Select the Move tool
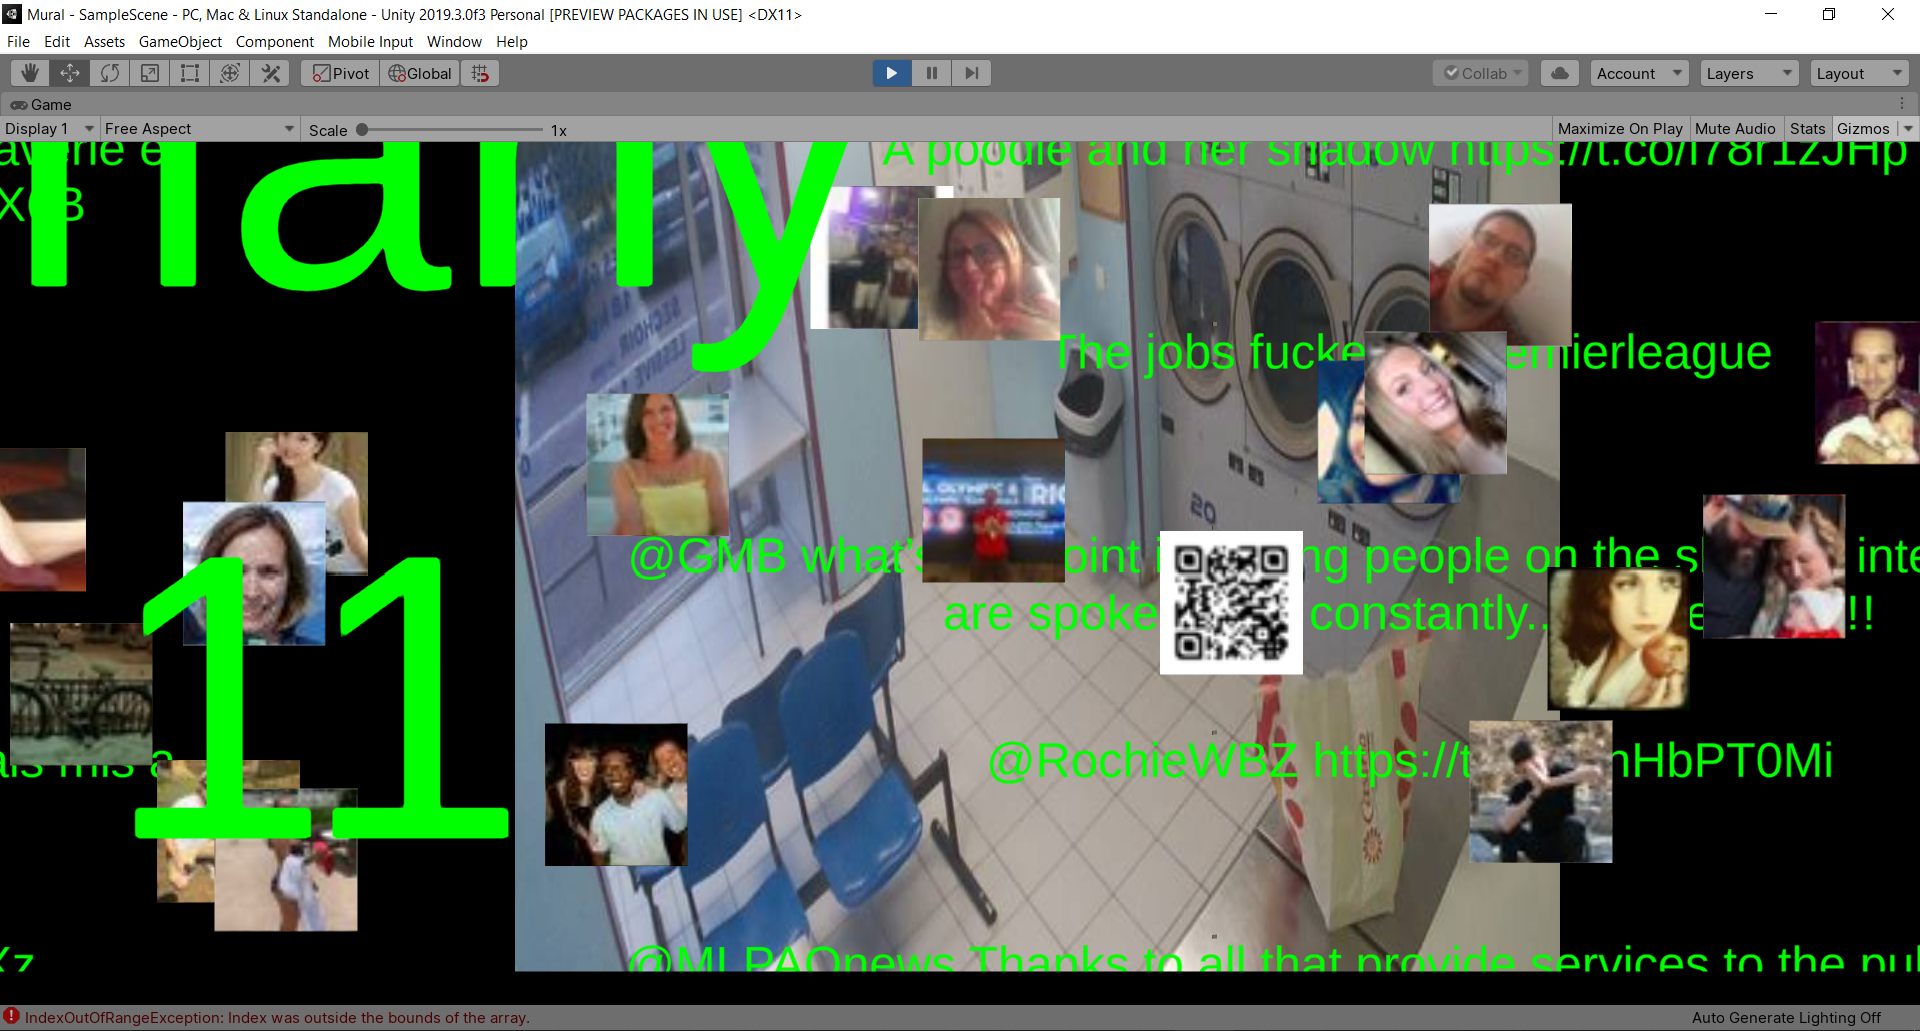Viewport: 1920px width, 1031px height. (x=70, y=73)
